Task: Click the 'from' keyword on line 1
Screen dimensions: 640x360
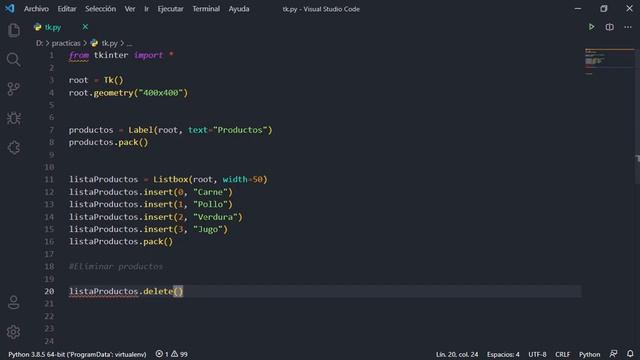Action: [78, 55]
